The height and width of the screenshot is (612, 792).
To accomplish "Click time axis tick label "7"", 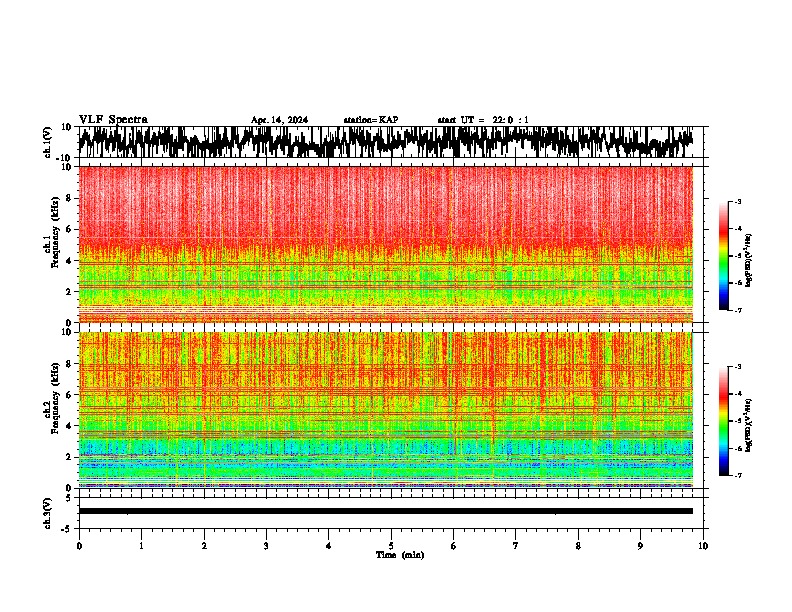I will [516, 546].
